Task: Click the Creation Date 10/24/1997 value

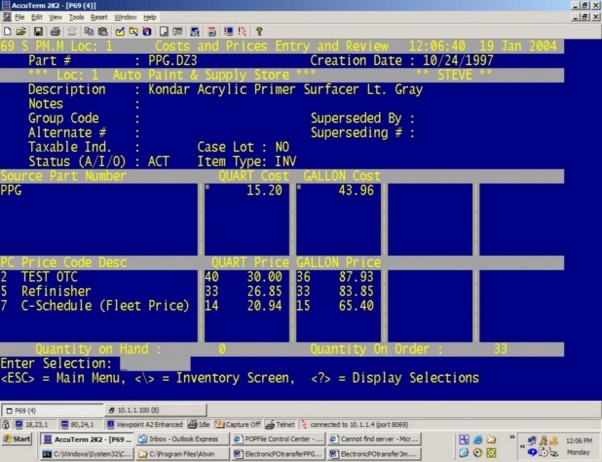Action: point(458,61)
